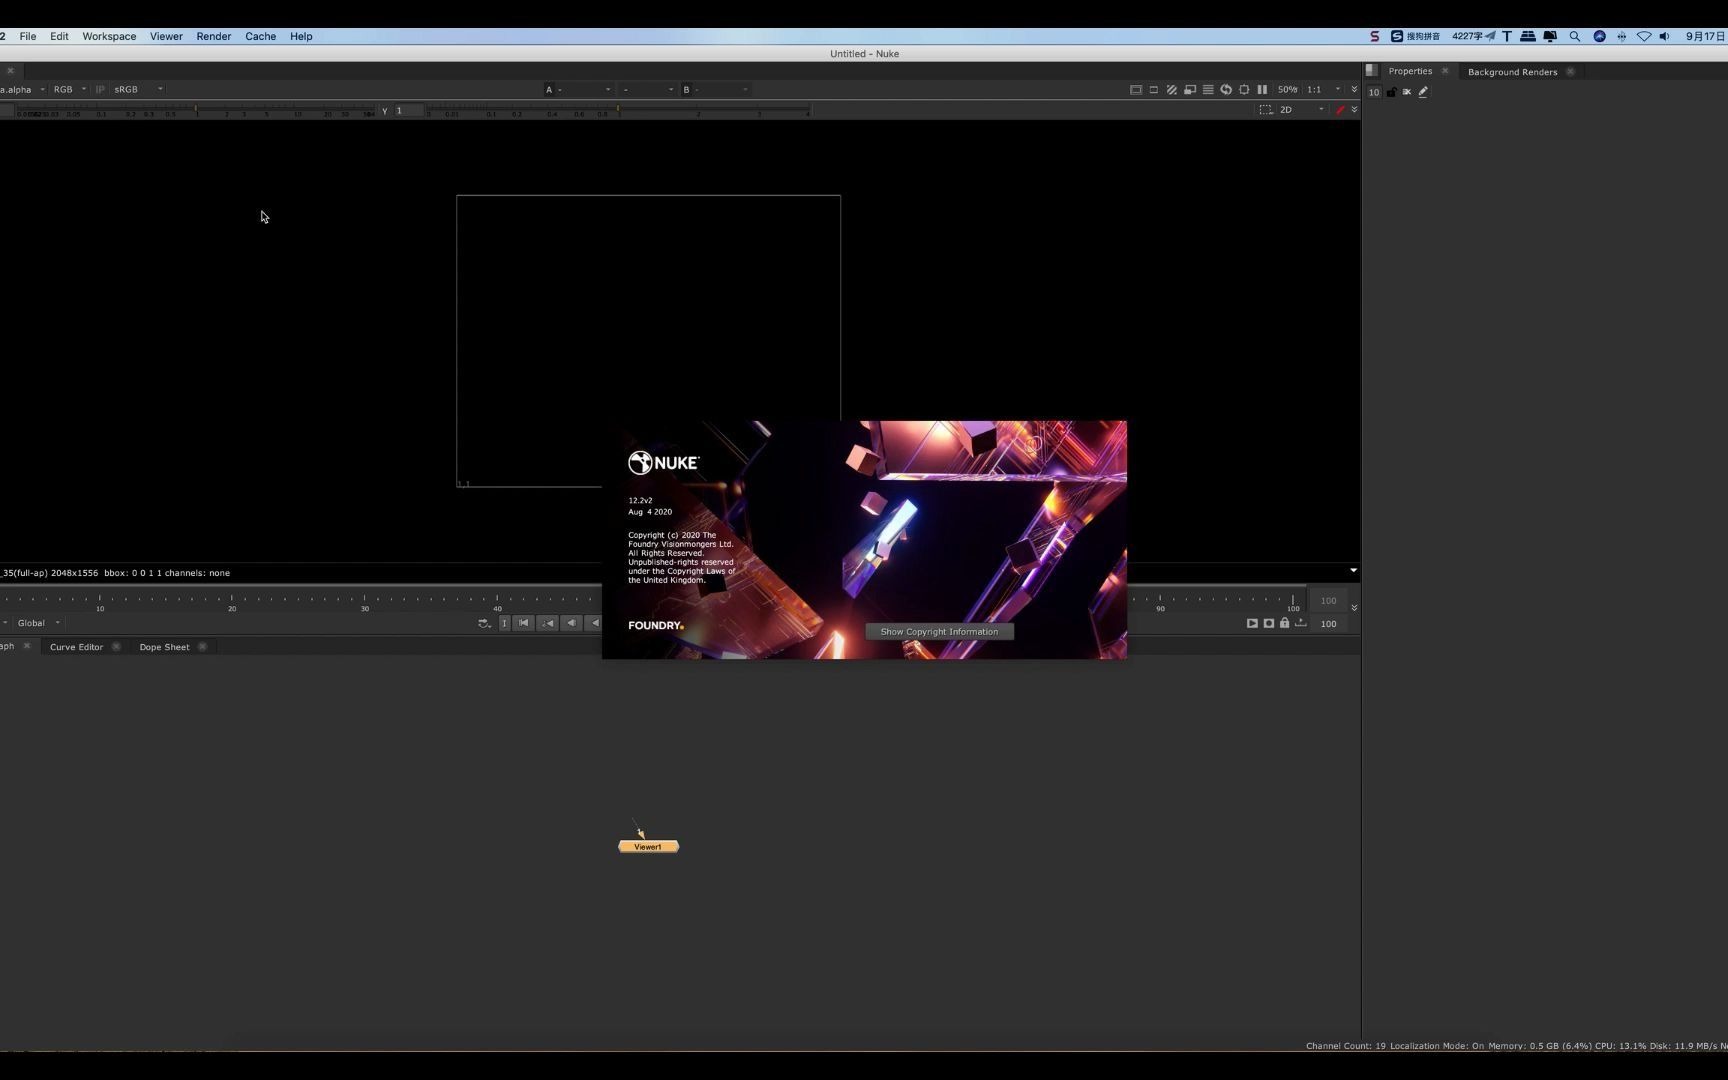The image size is (1728, 1080).
Task: Switch to the Properties tab
Action: (x=1410, y=71)
